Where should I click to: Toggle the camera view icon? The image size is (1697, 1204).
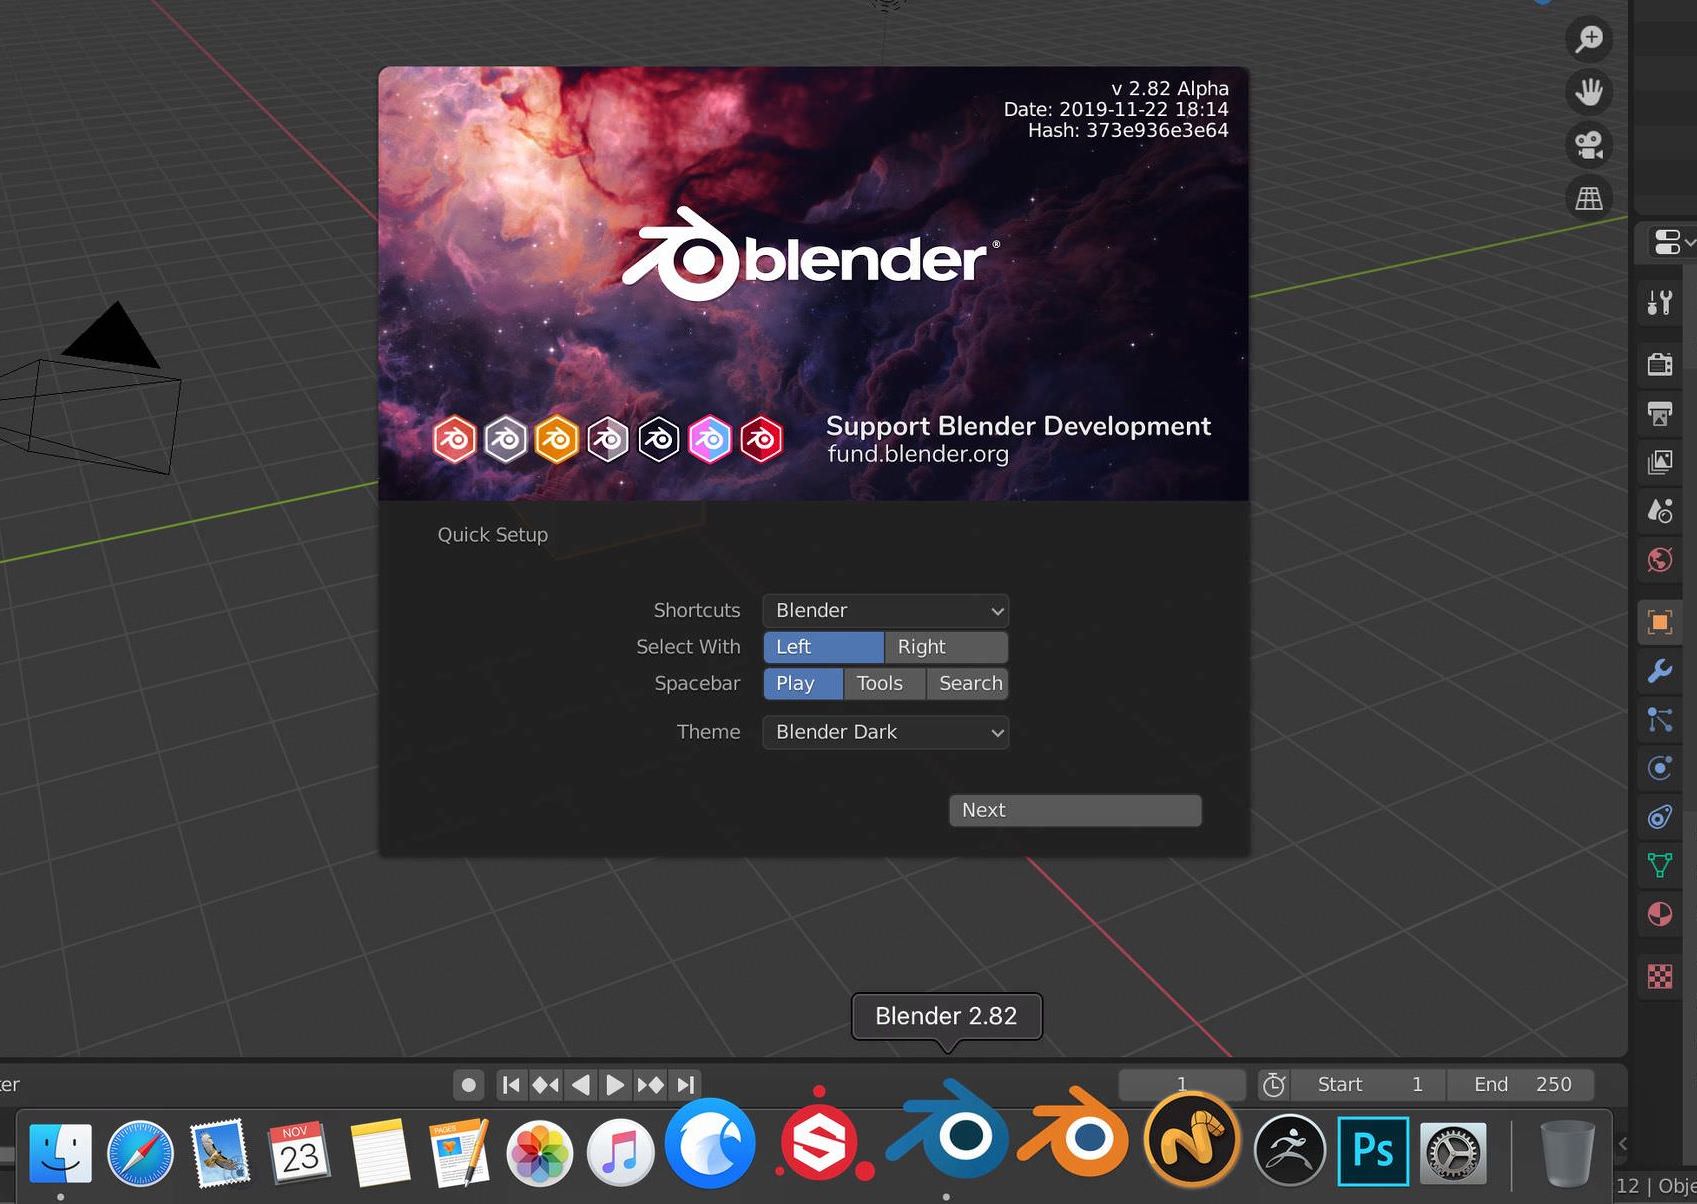pos(1589,145)
